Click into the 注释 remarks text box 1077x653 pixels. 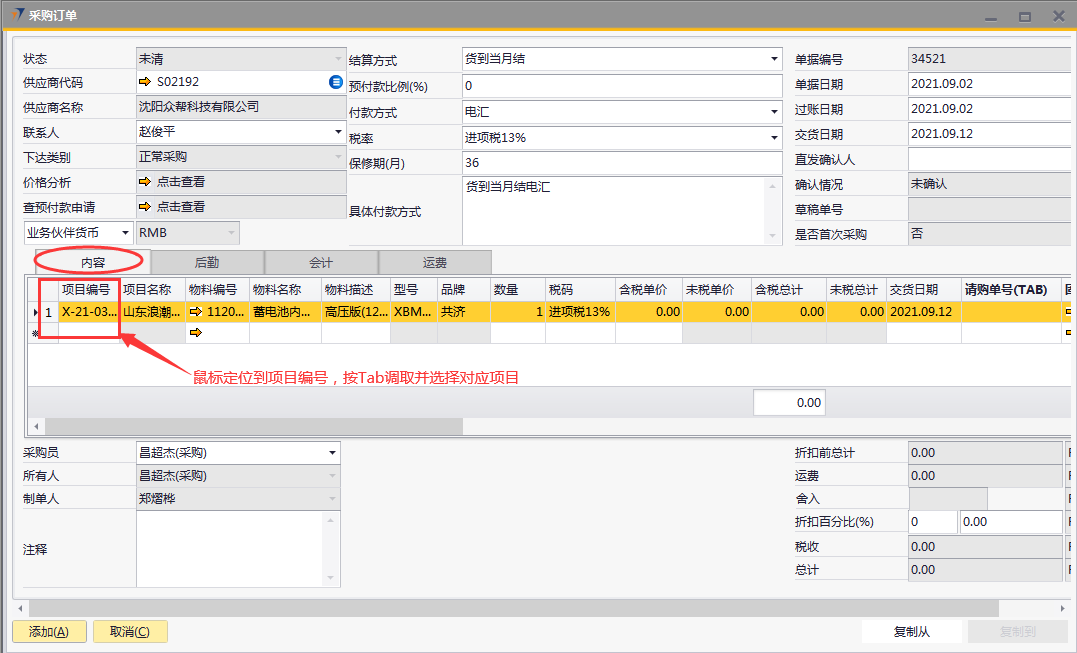tap(230, 548)
